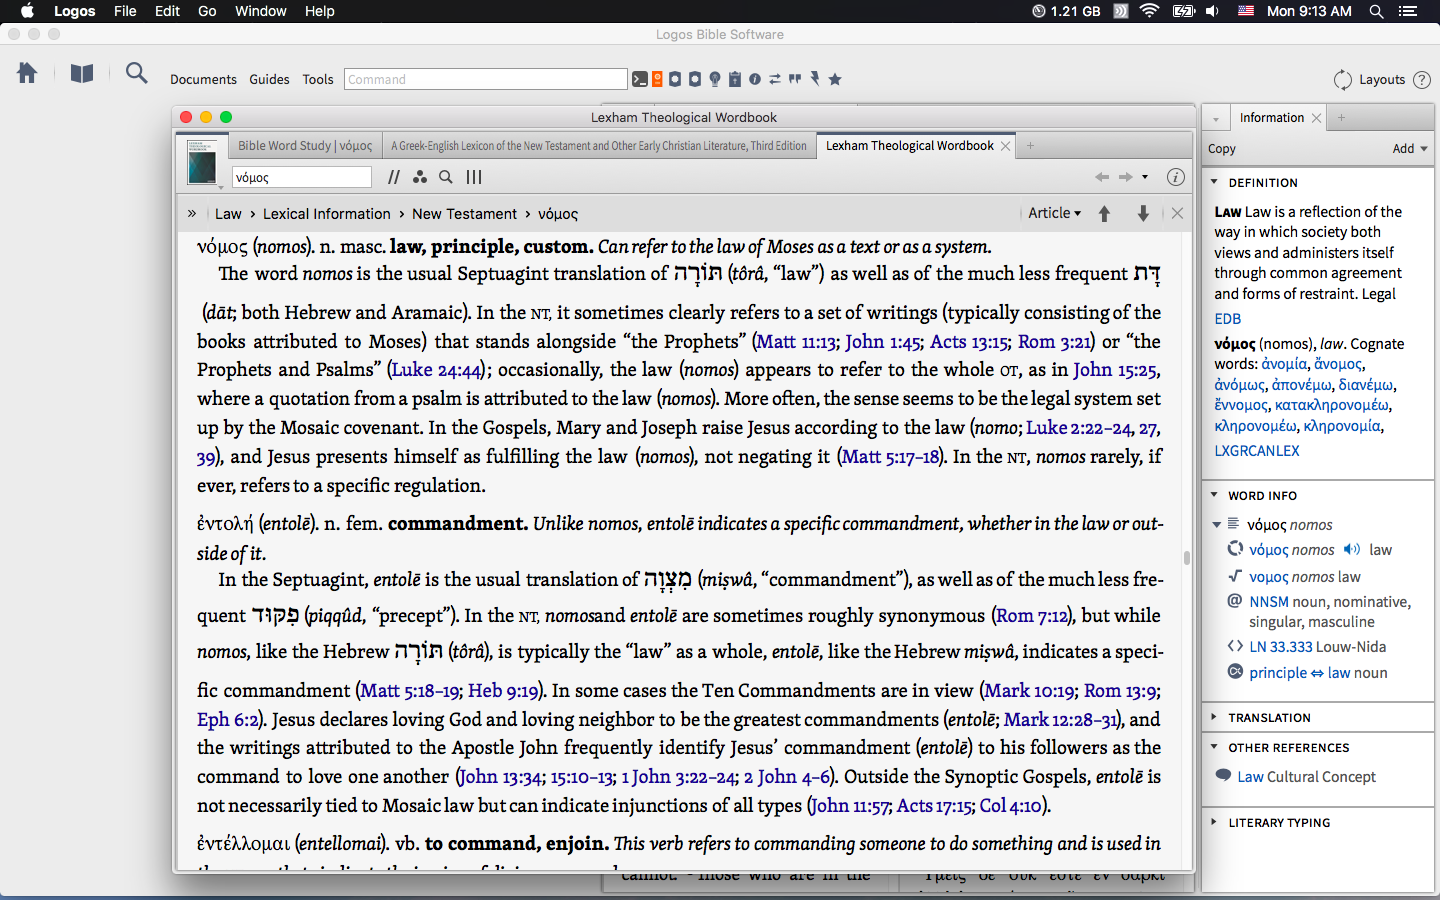This screenshot has height=900, width=1440.
Task: Click the Law Cultural Concept speech bubble icon
Action: pos(1223,776)
